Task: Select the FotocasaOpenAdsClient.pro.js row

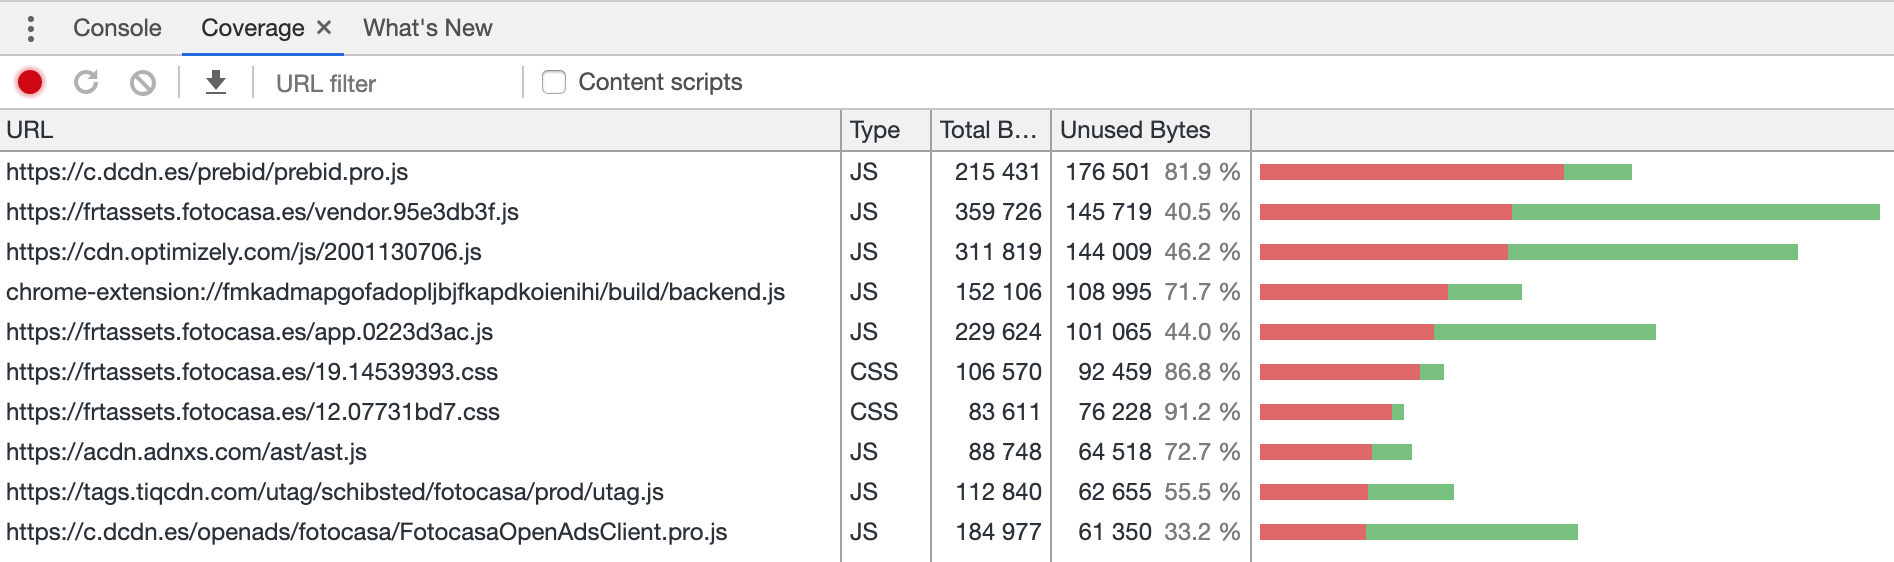Action: tap(366, 532)
